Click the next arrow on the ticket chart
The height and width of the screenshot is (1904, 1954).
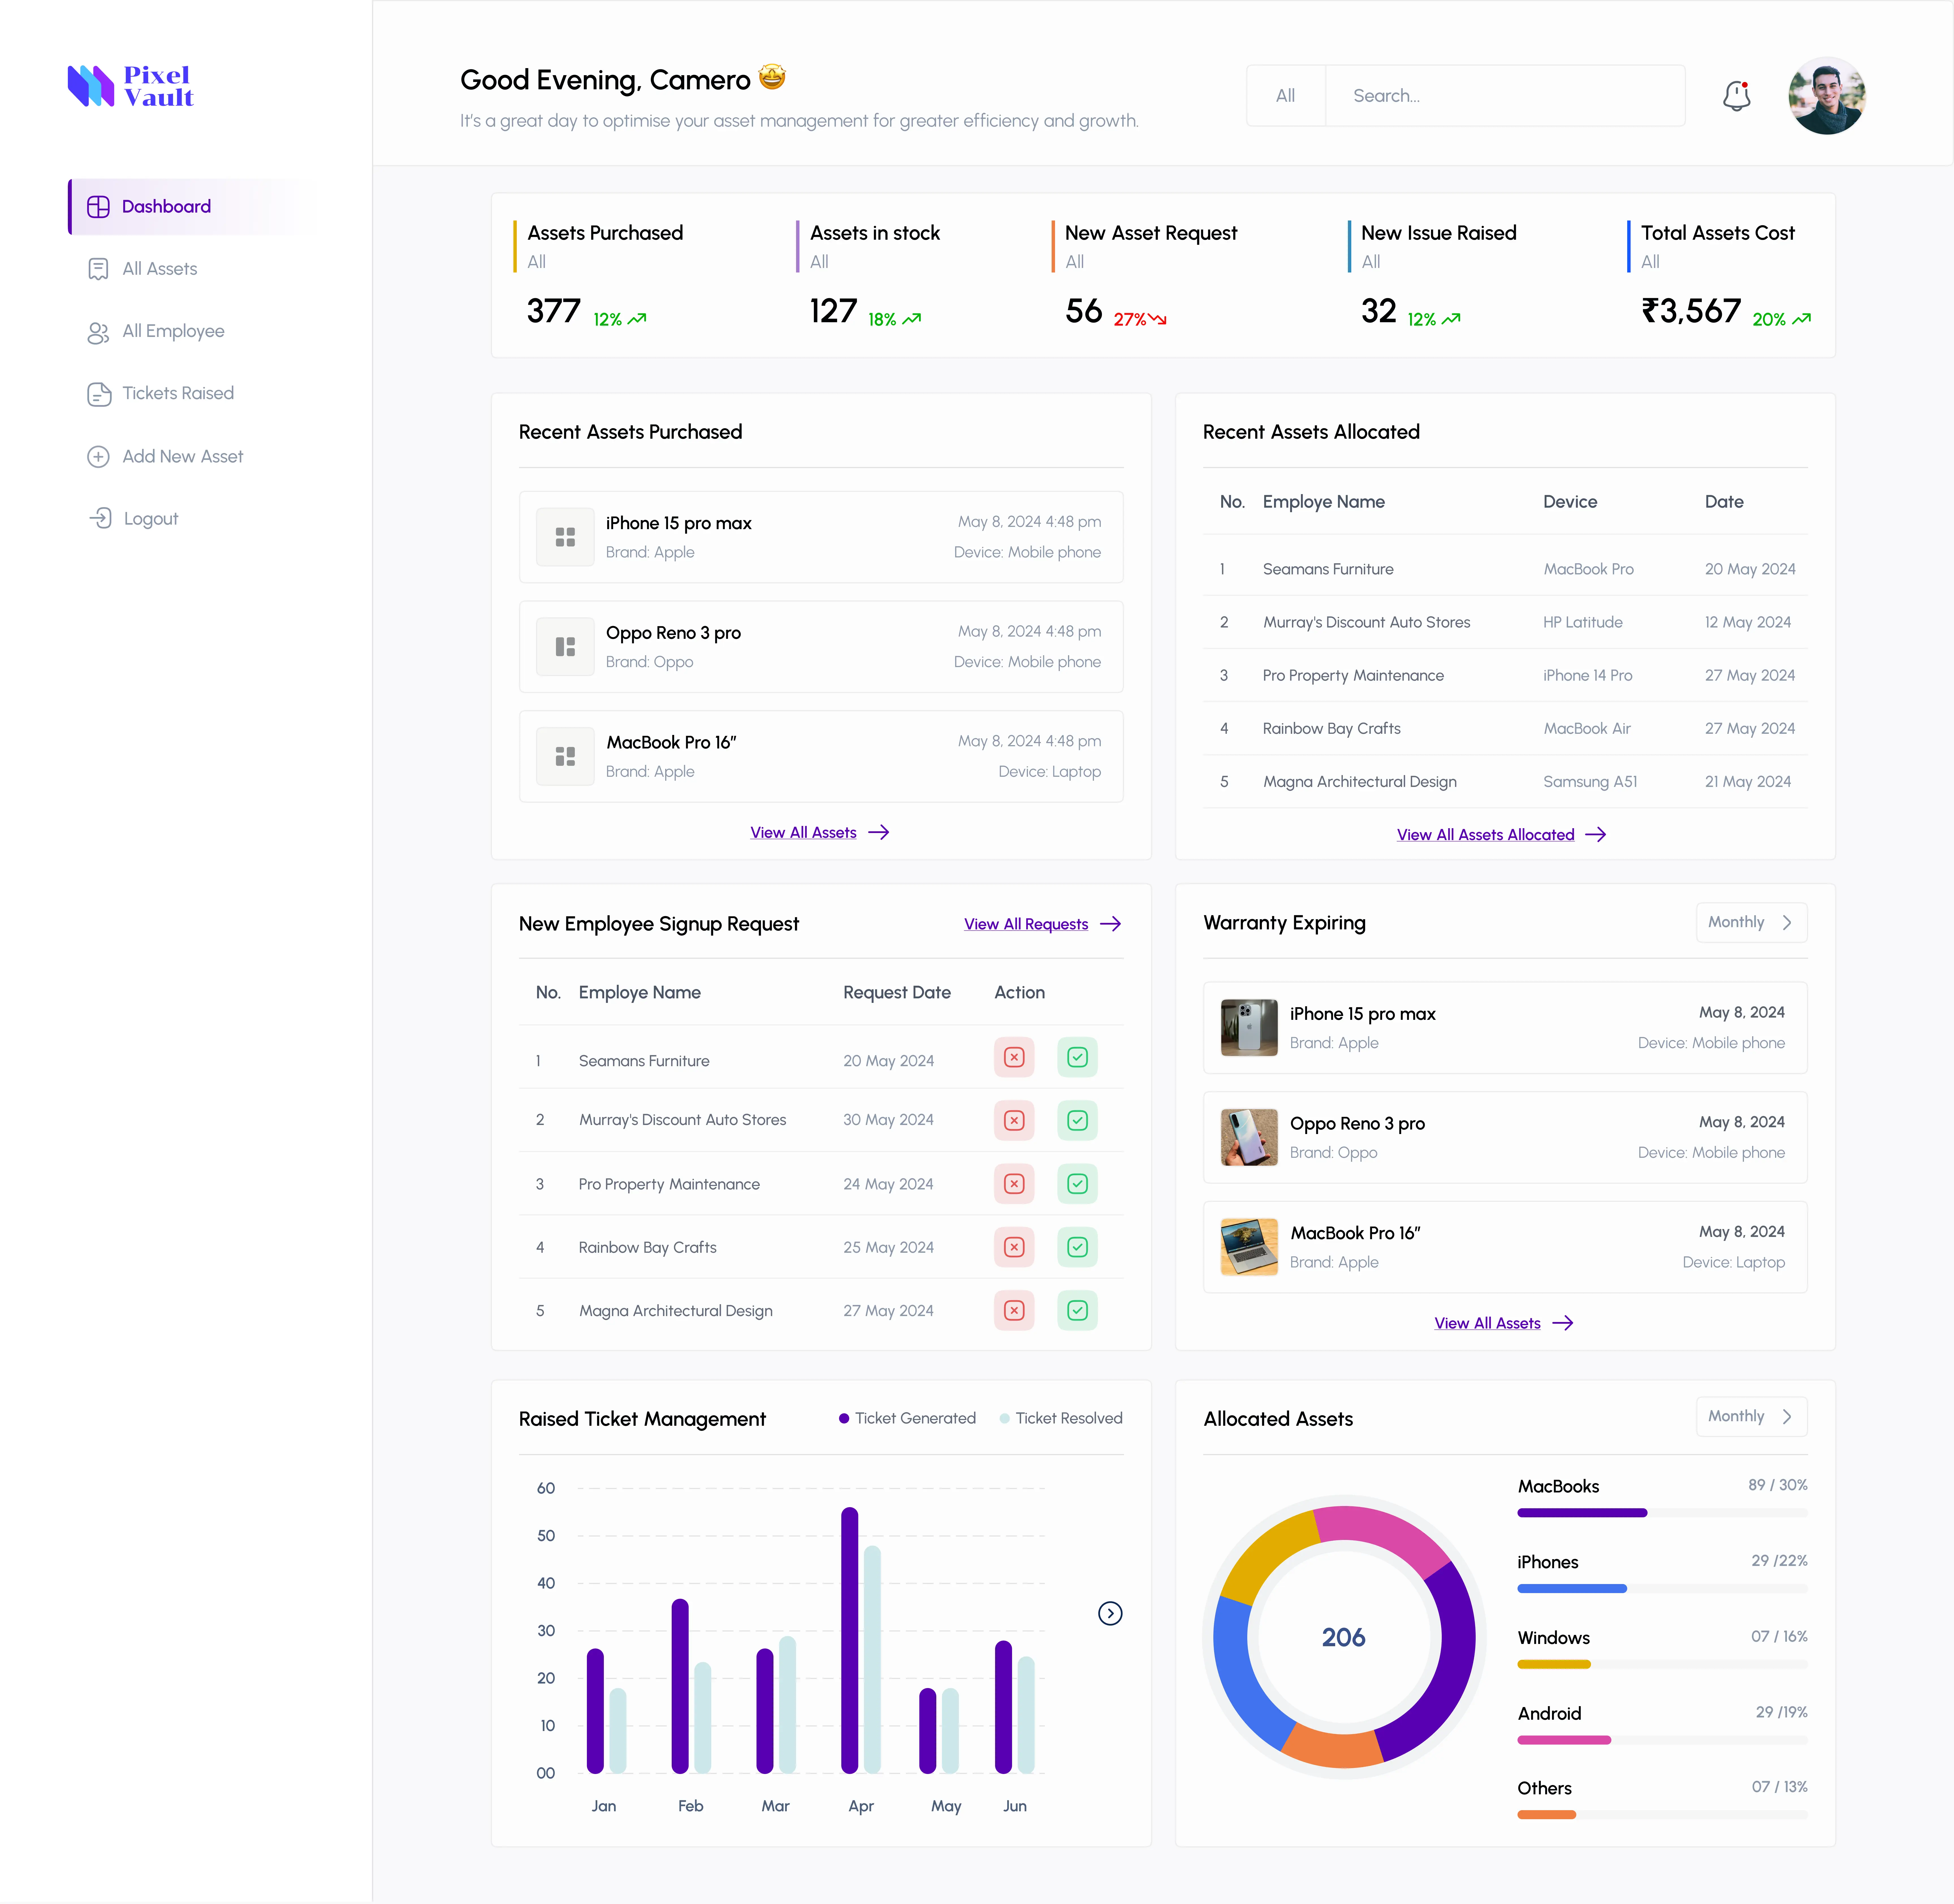point(1110,1613)
